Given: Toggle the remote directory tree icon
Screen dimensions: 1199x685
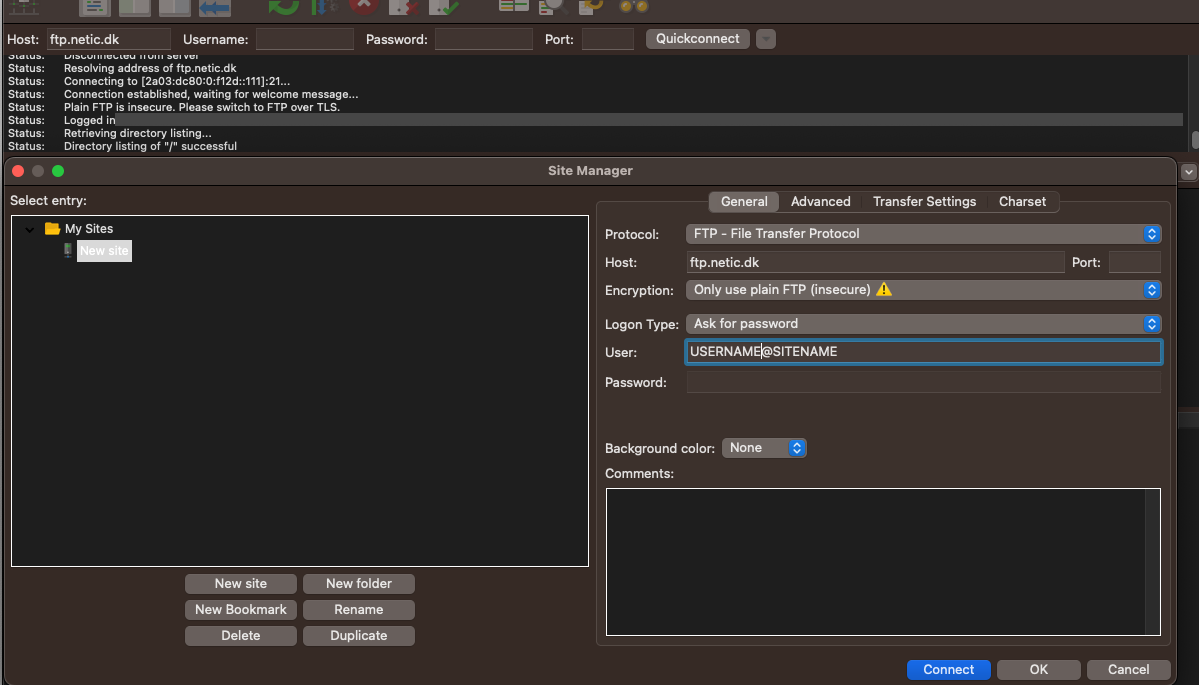Looking at the screenshot, I should click(174, 7).
